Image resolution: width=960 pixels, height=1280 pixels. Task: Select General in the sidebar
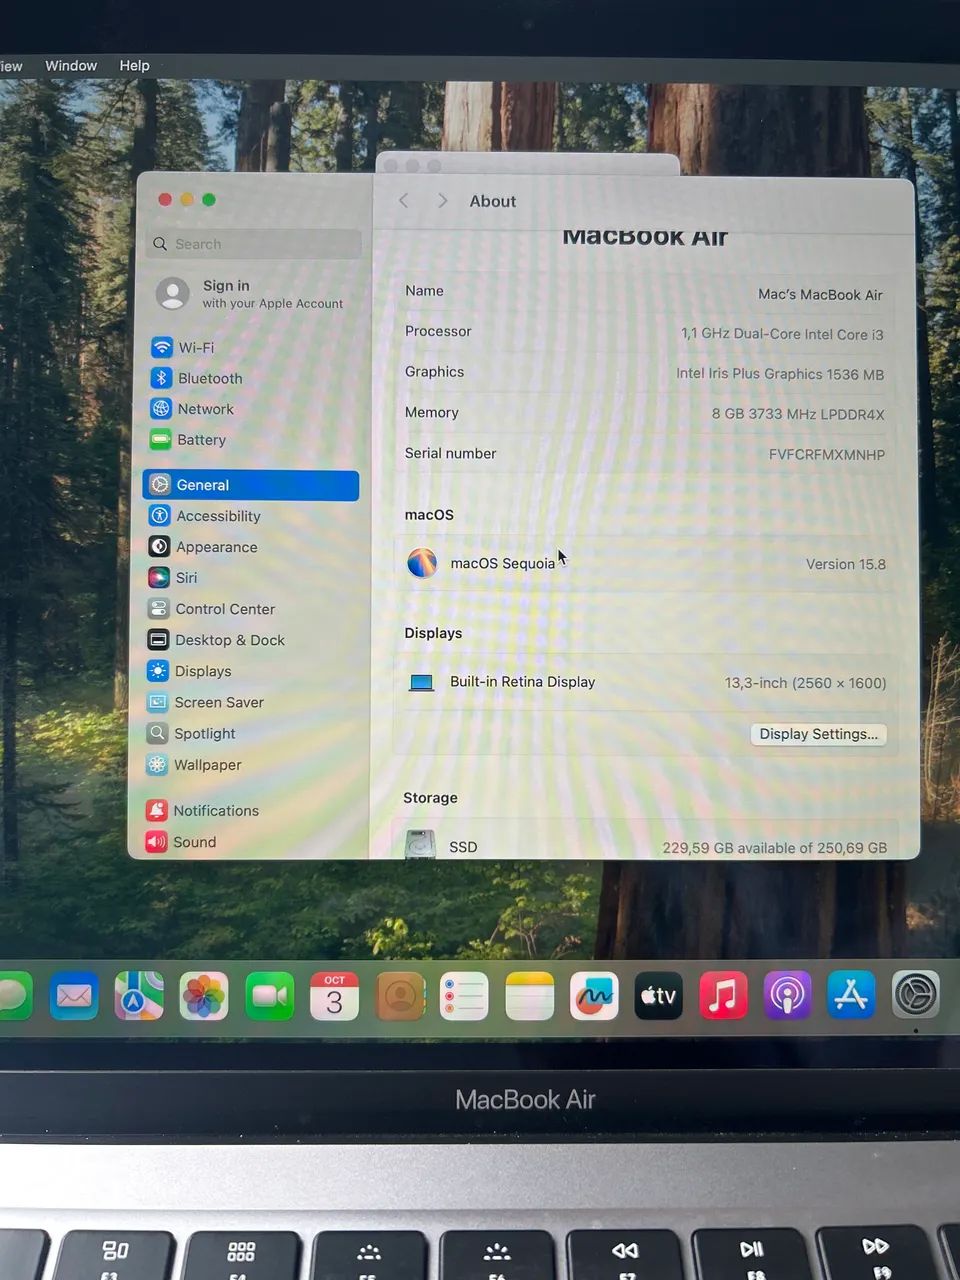251,485
